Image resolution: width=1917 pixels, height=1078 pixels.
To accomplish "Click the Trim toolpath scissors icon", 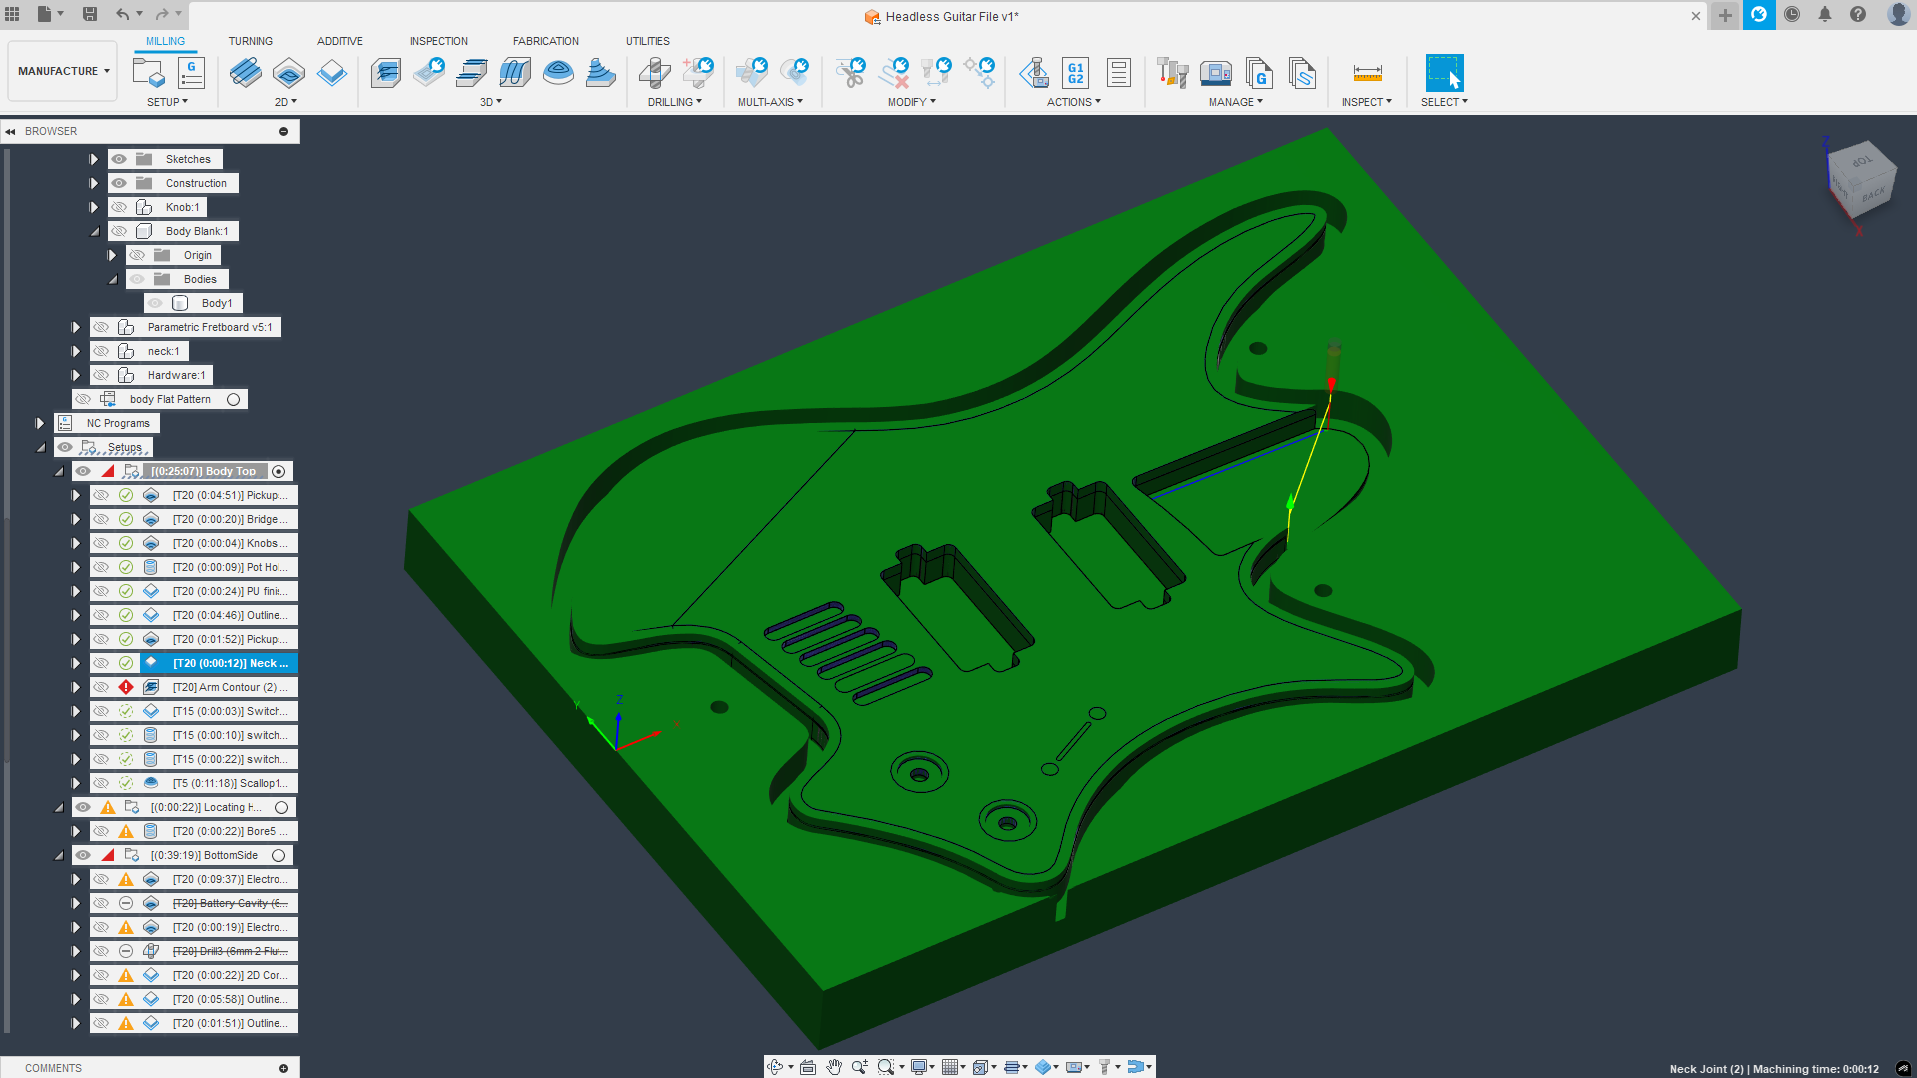I will tap(851, 73).
